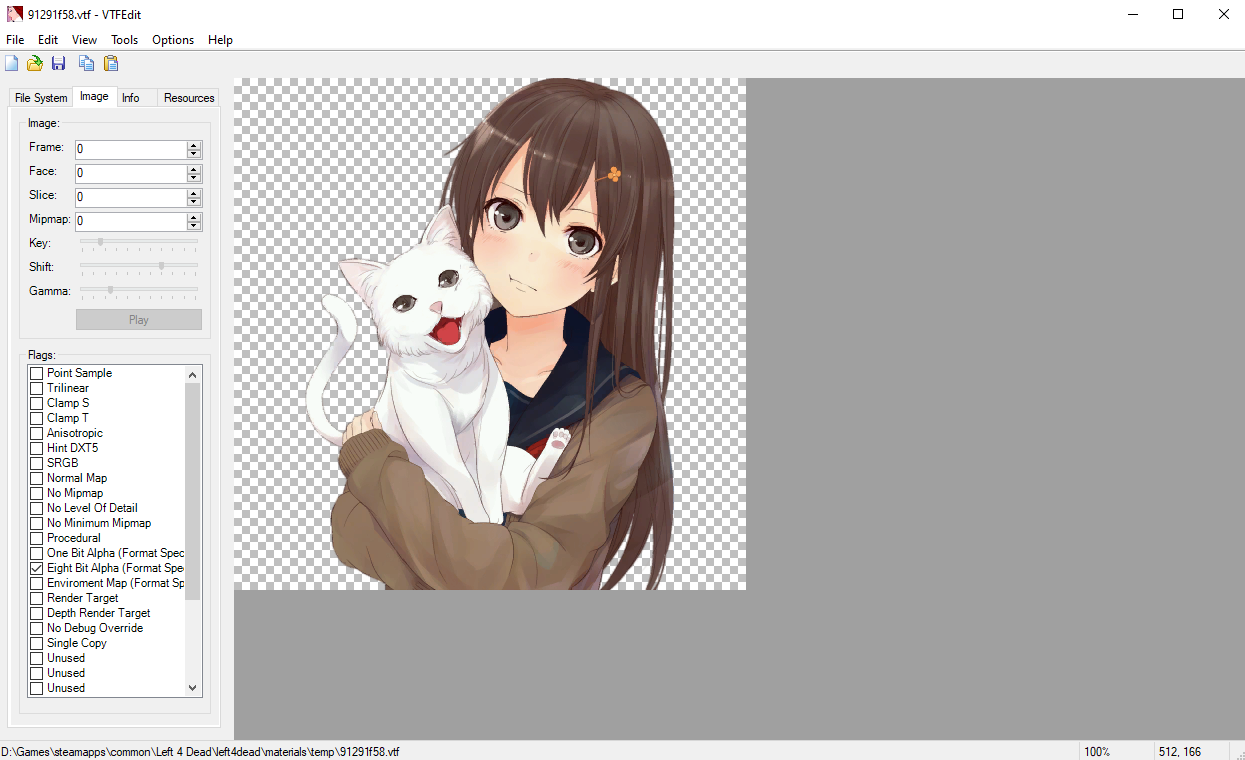
Task: Click the Flags list scrollbar thumb
Action: pos(193,491)
